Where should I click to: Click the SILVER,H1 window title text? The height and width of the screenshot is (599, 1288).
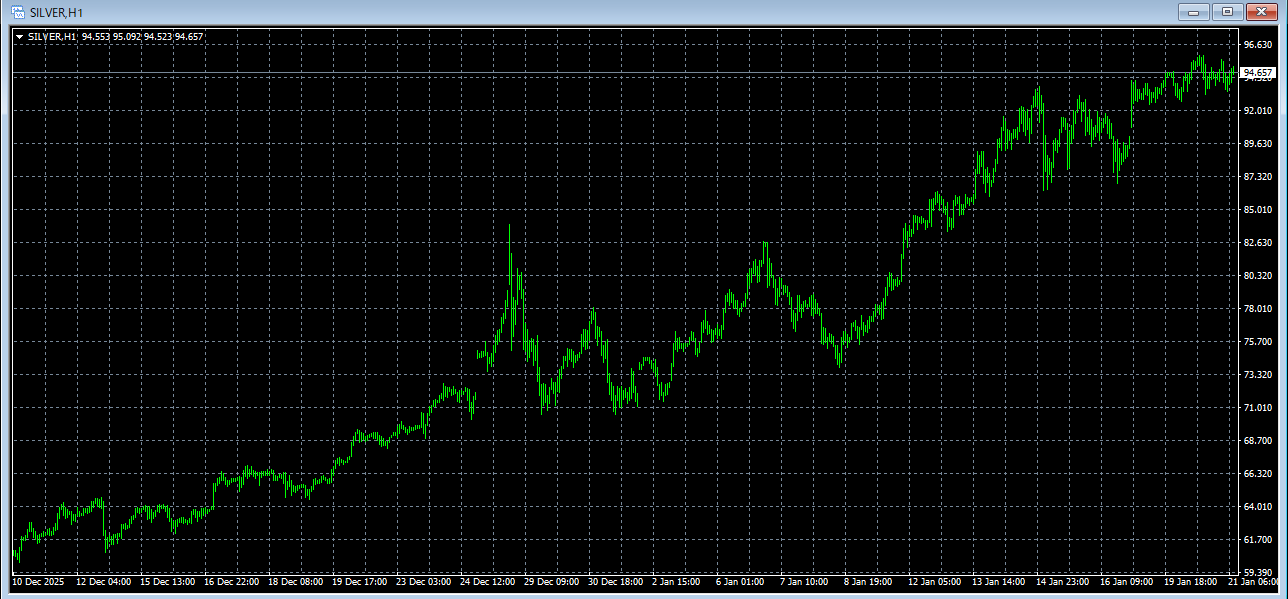(57, 11)
